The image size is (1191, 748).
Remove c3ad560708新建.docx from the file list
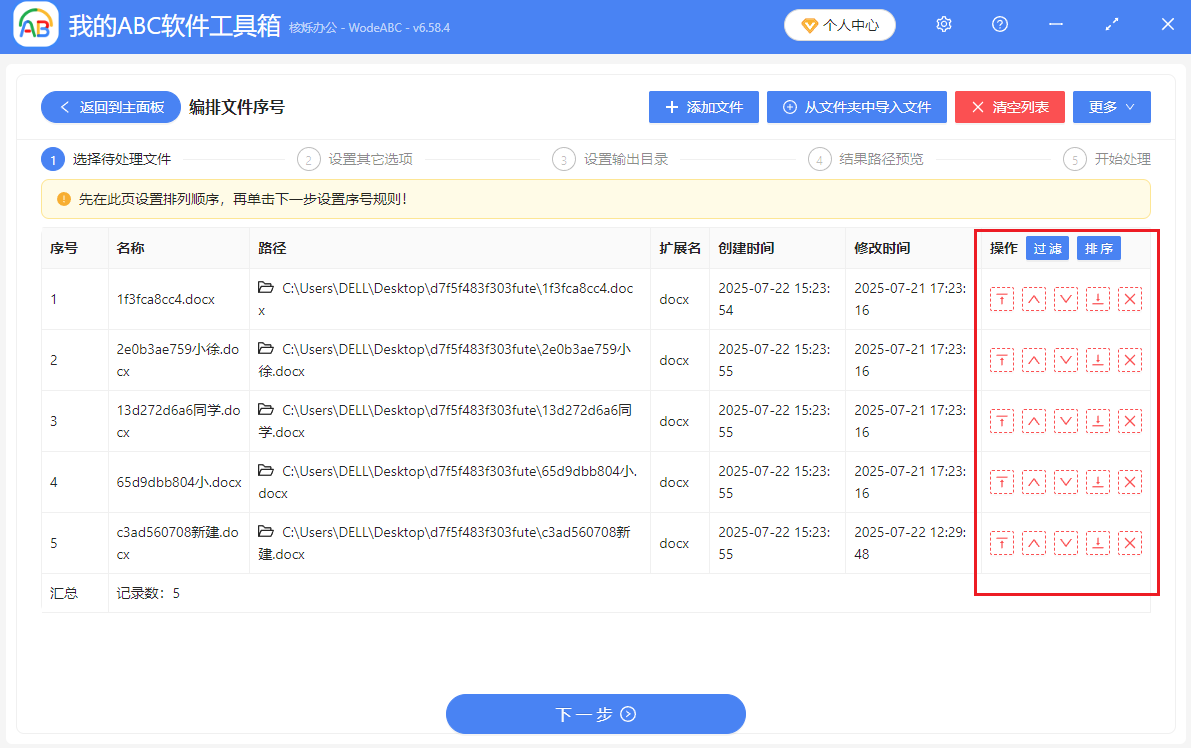[1129, 543]
